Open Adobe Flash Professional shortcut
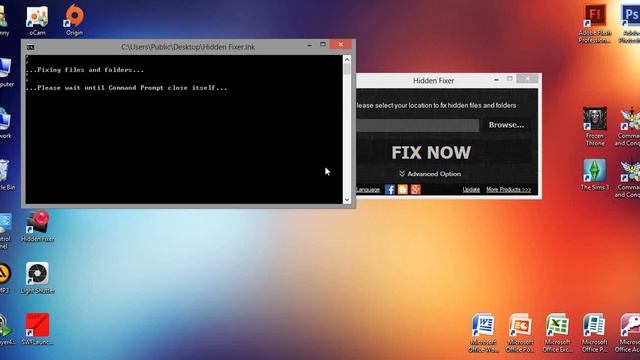Screen dimensions: 640x360 tap(595, 16)
